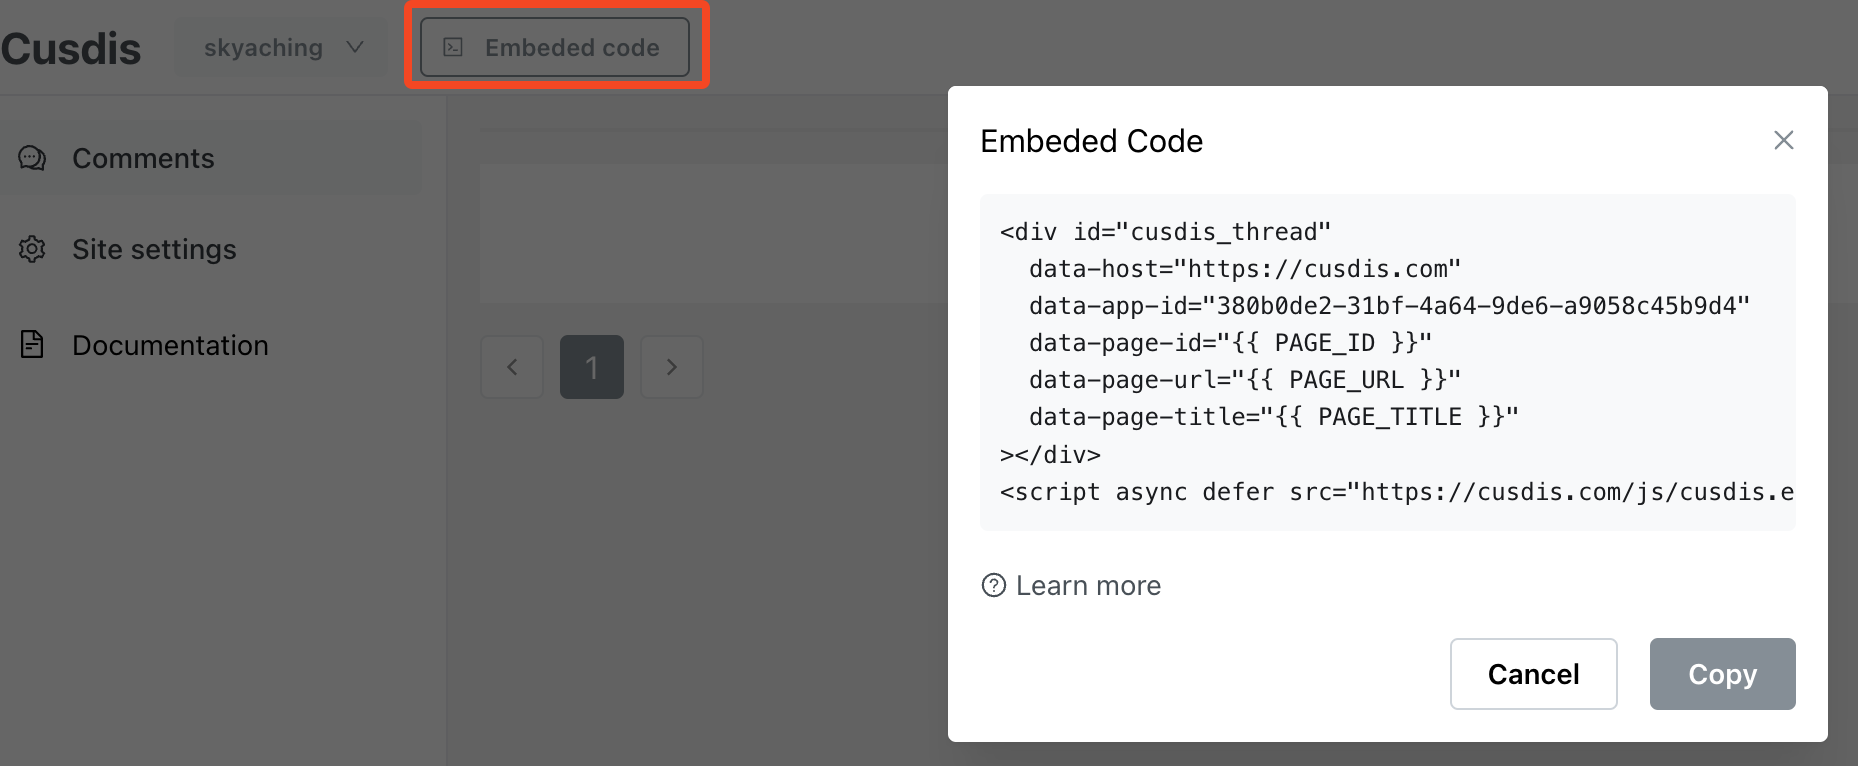This screenshot has width=1858, height=766.
Task: Click the closing ></div> code line
Action: coord(1050,455)
